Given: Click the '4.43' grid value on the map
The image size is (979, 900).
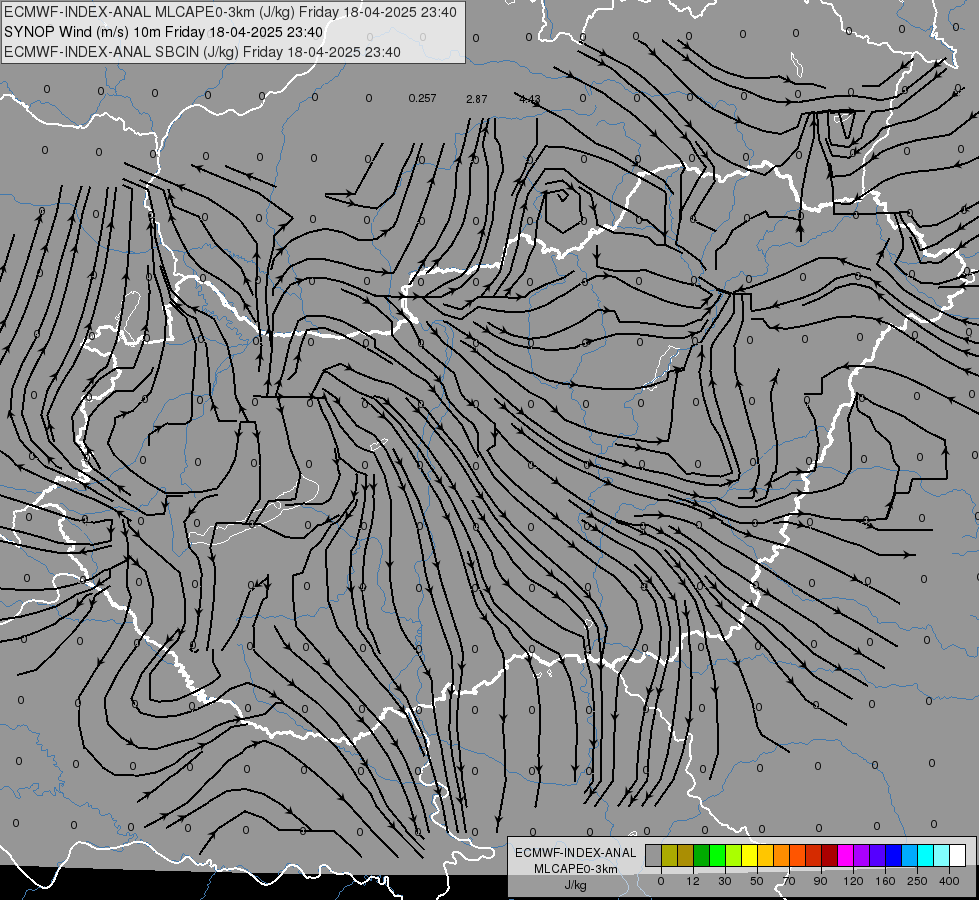Looking at the screenshot, I should pos(530,99).
